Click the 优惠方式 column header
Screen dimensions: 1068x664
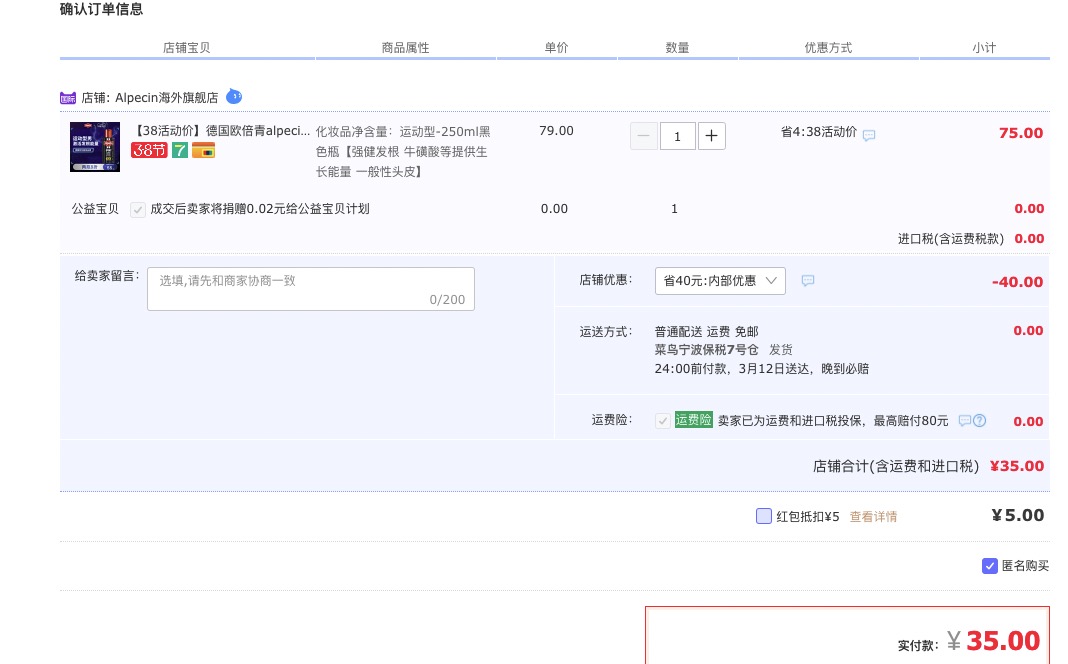(828, 48)
